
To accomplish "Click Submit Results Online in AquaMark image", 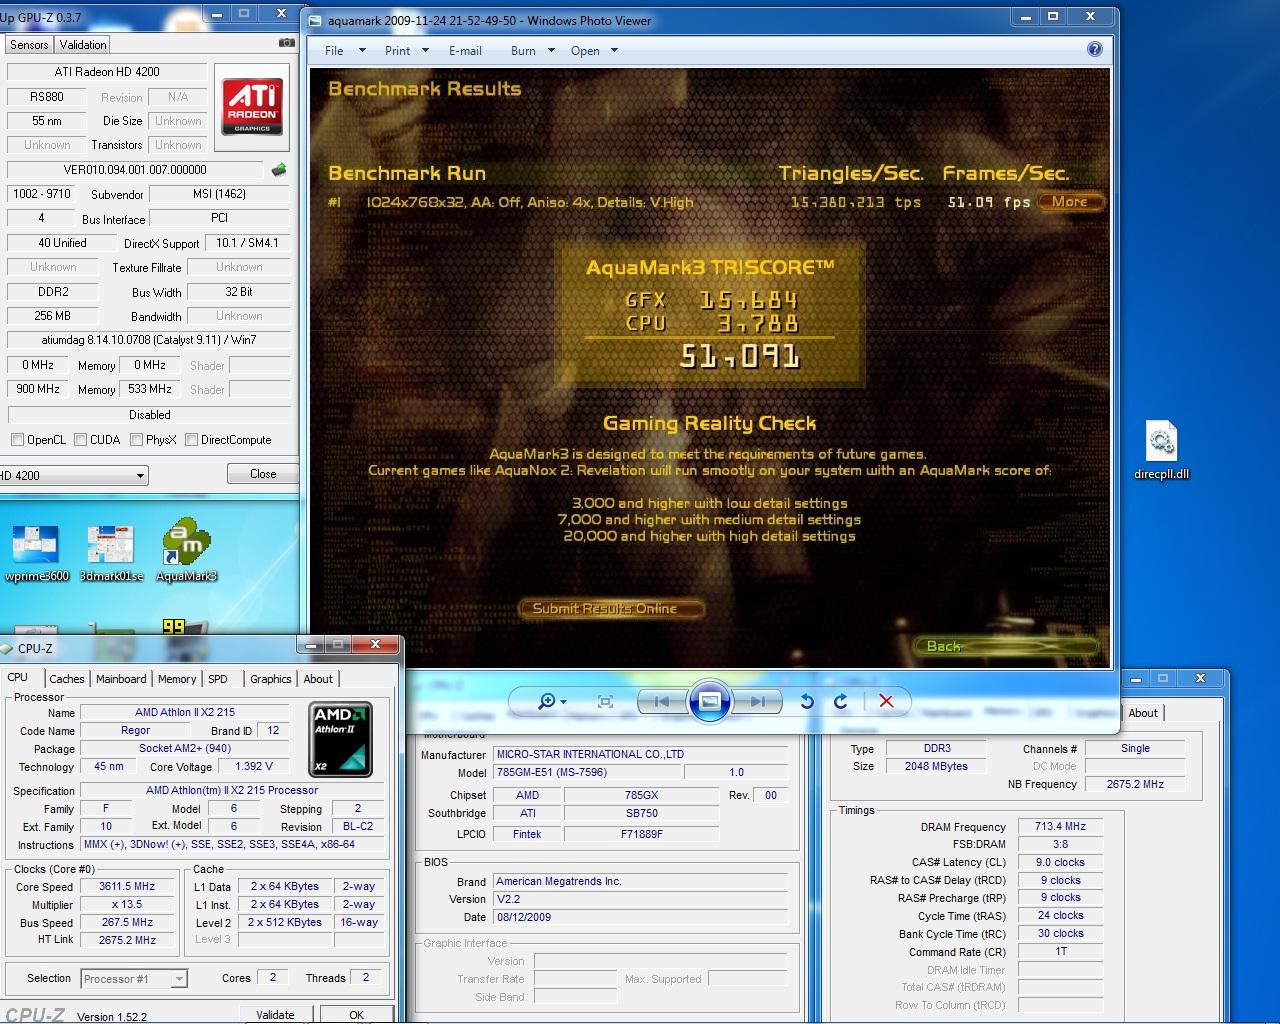I will [x=611, y=608].
